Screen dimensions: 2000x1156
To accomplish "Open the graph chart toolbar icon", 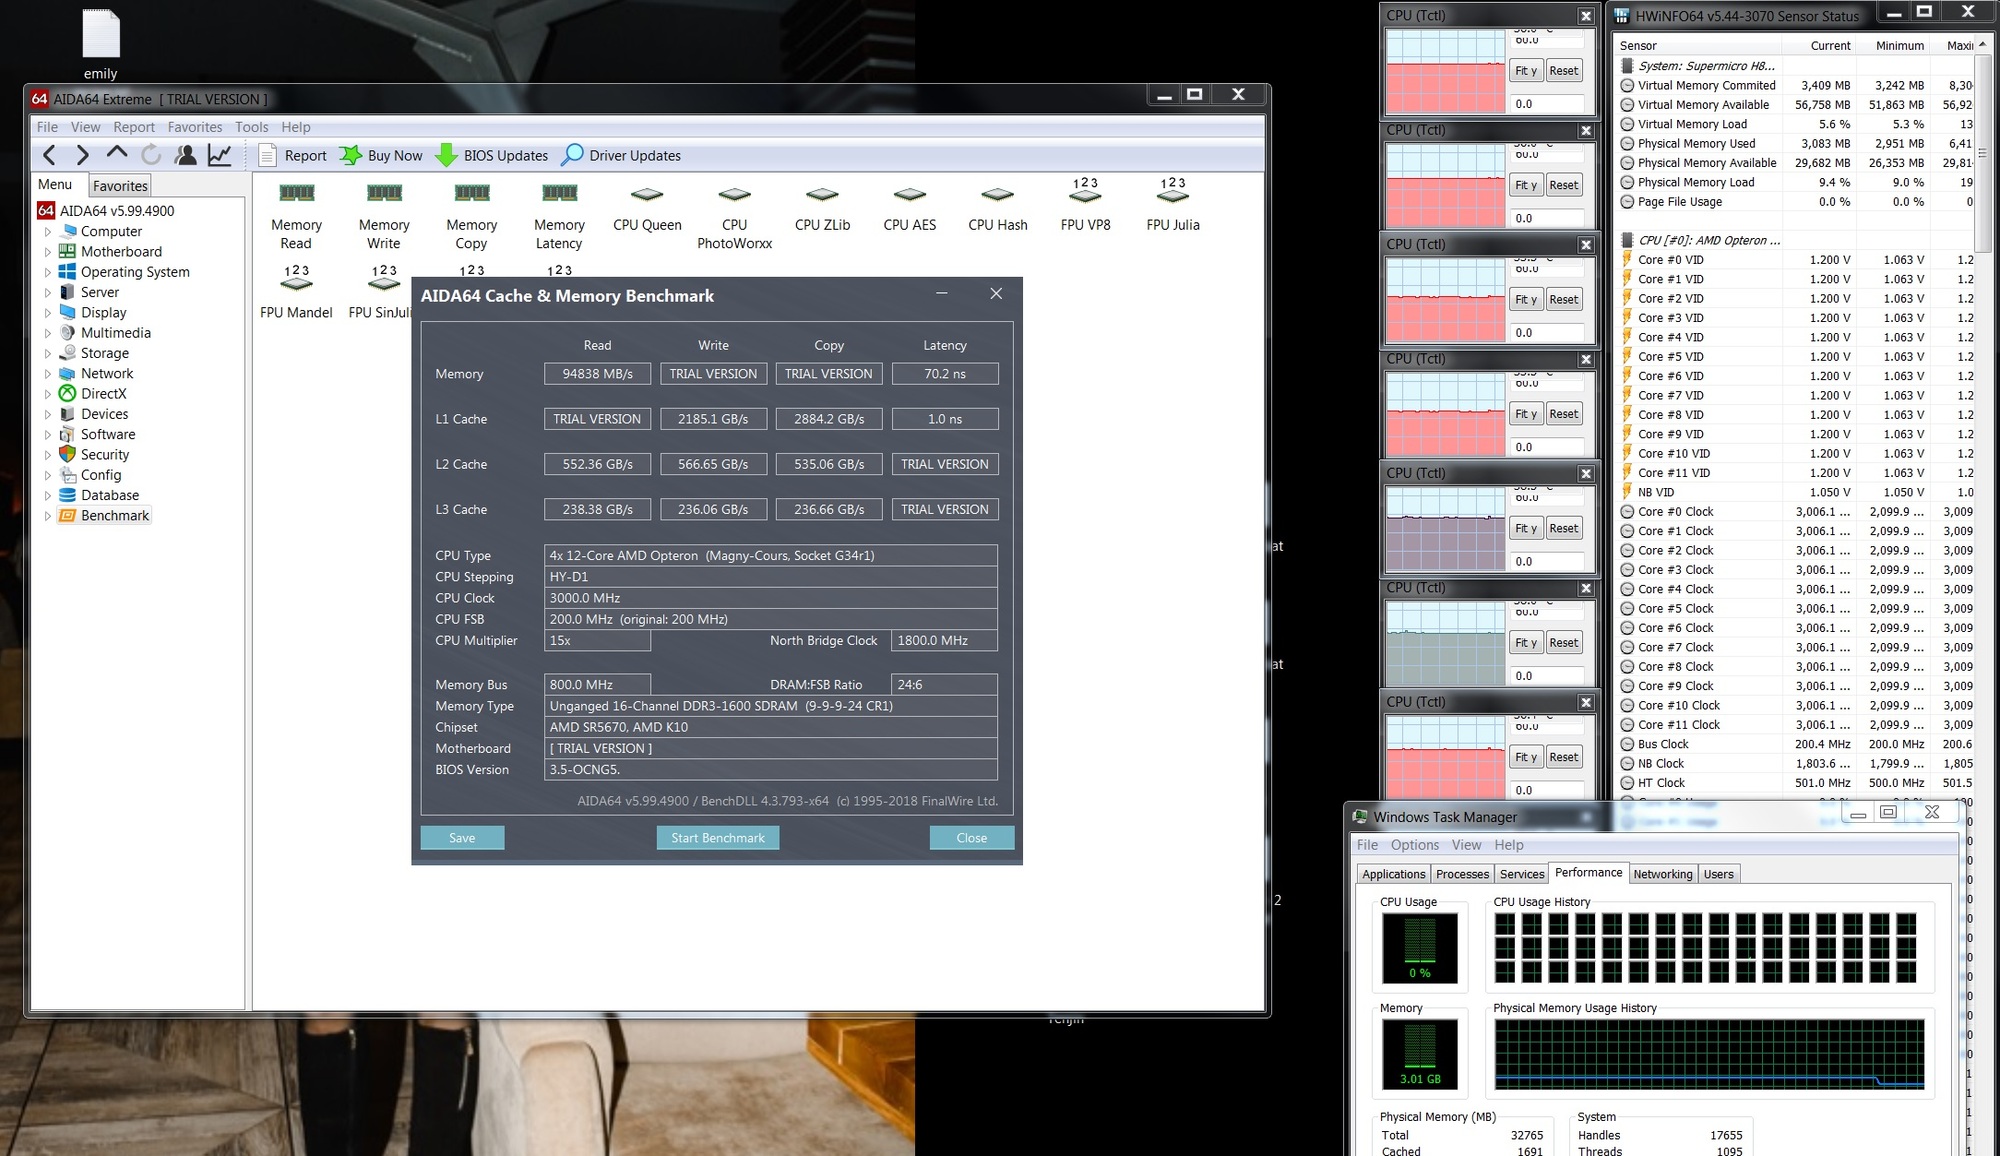I will (219, 155).
